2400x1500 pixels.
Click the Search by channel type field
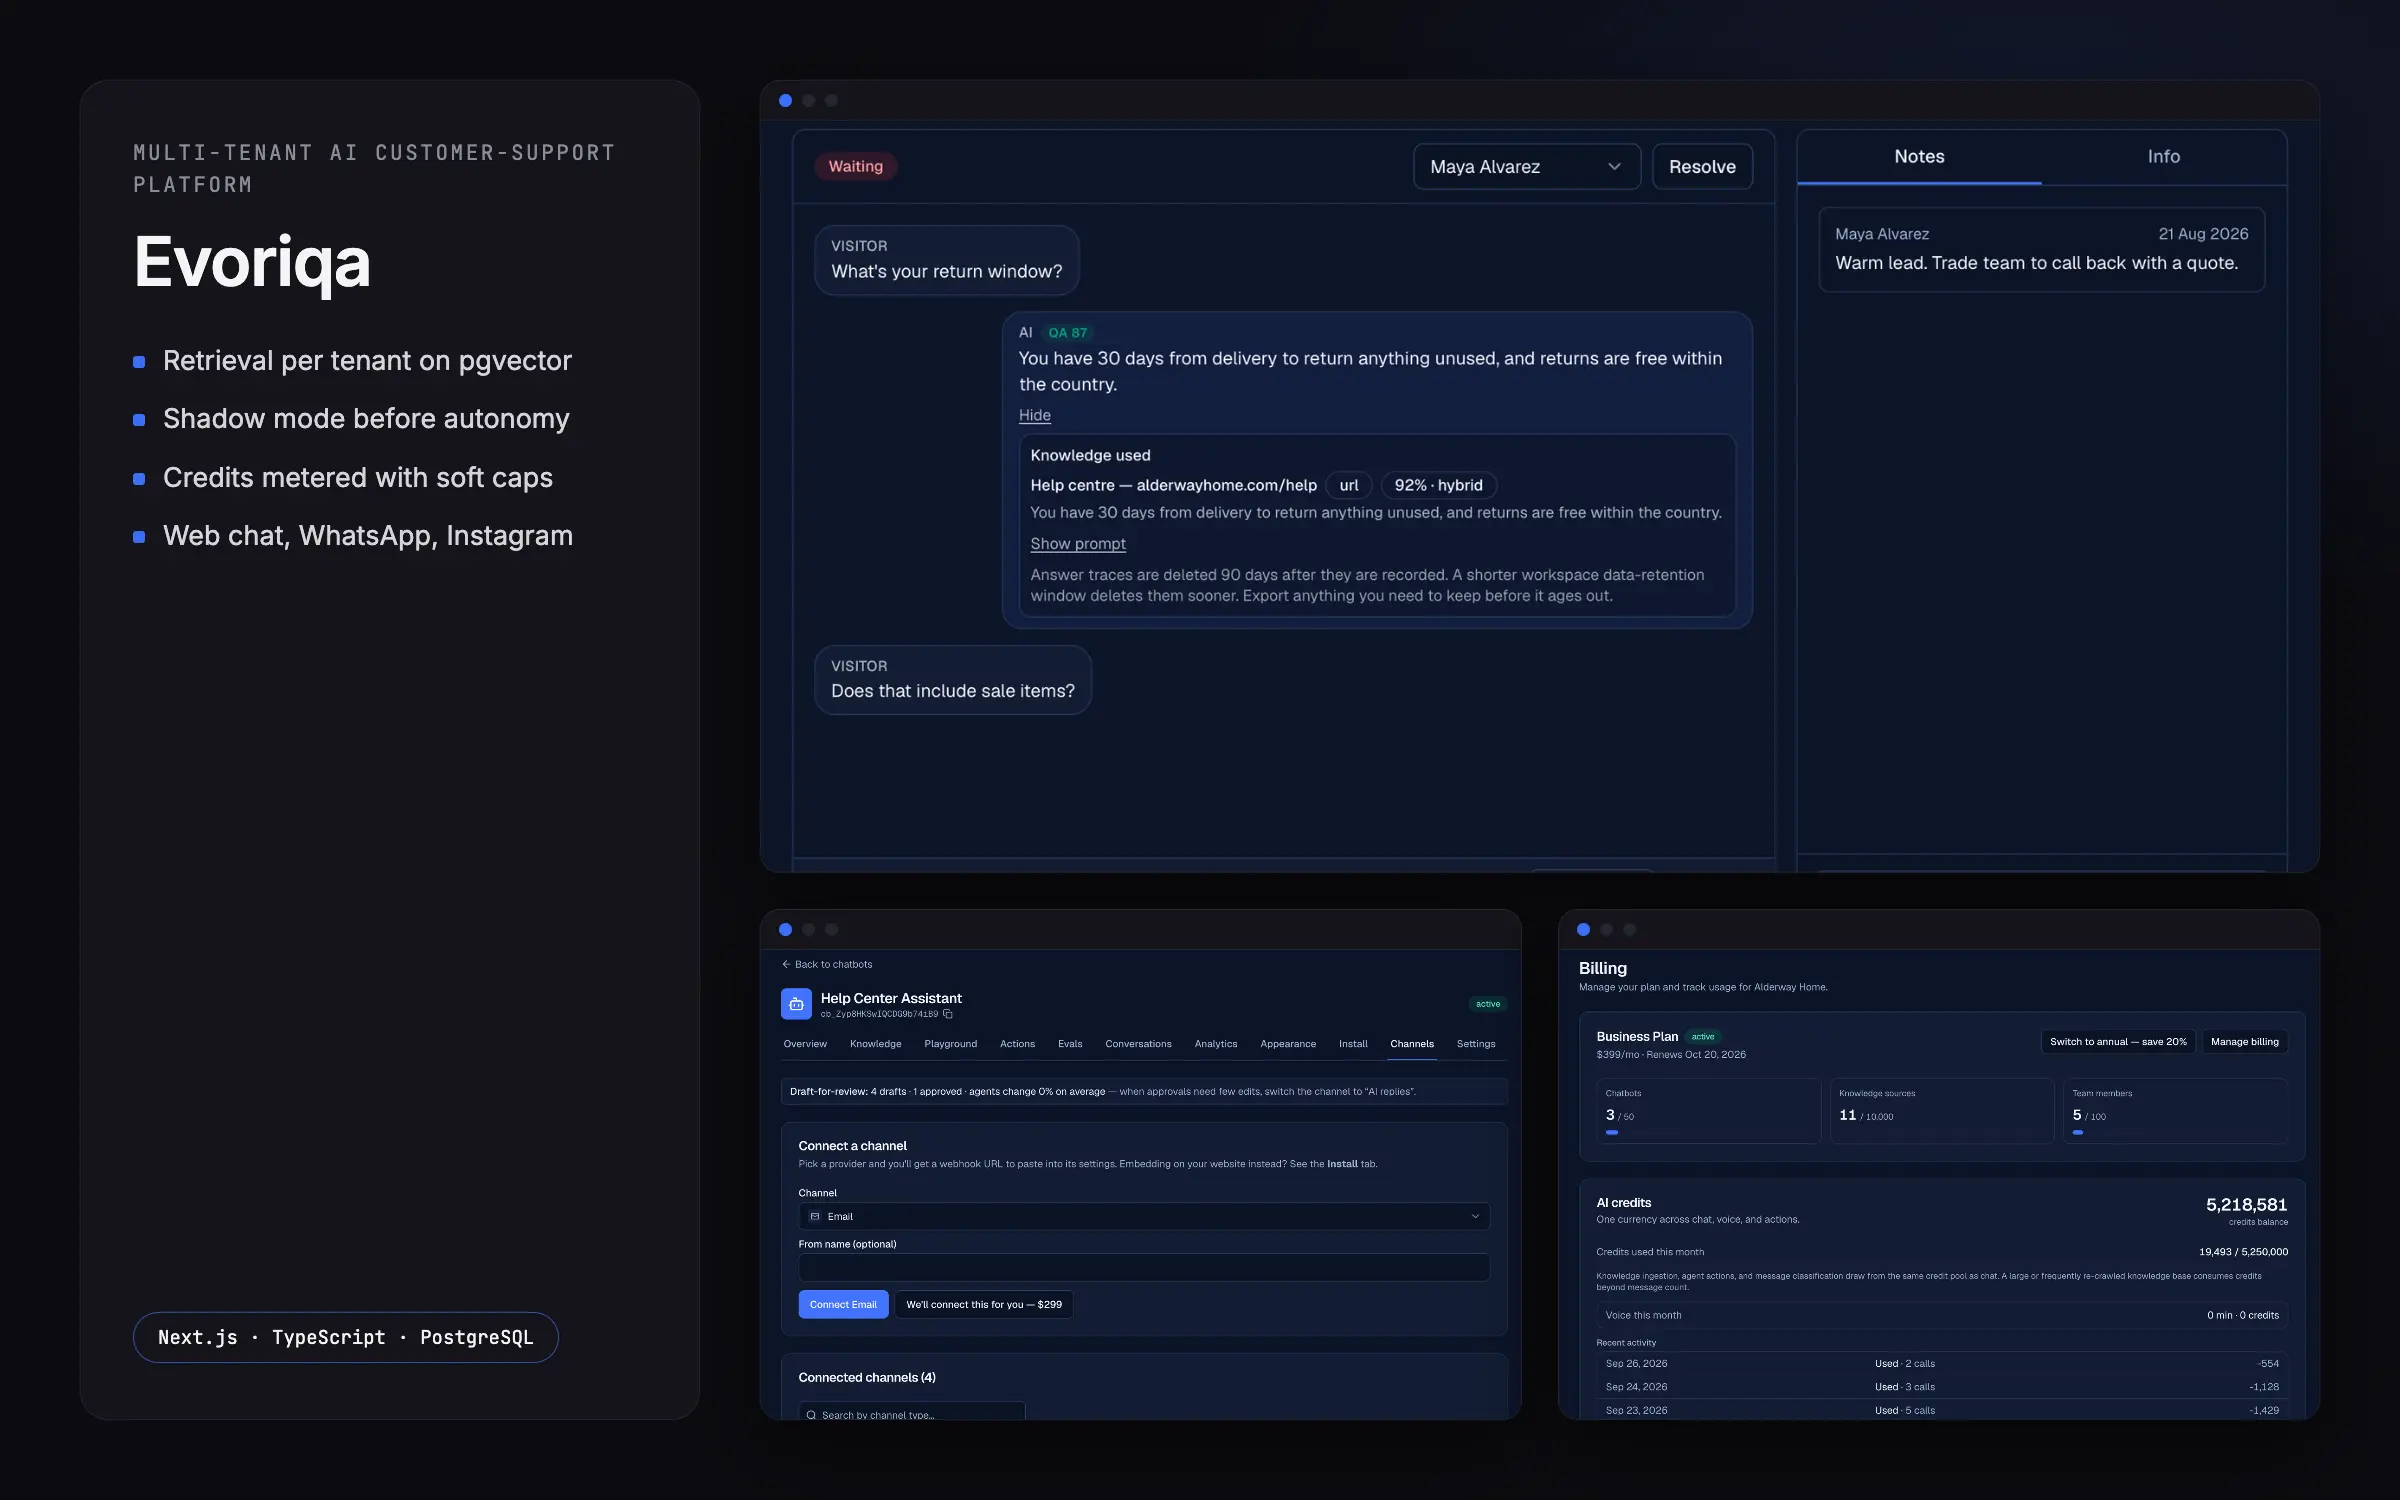tap(912, 1413)
